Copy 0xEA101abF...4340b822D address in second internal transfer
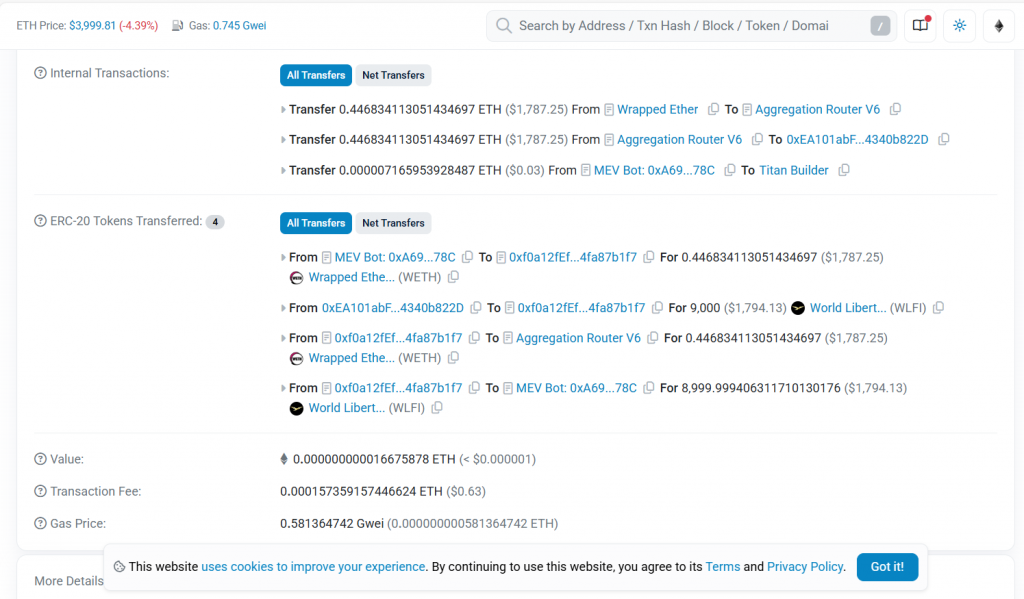The width and height of the screenshot is (1024, 599). pyautogui.click(x=944, y=139)
